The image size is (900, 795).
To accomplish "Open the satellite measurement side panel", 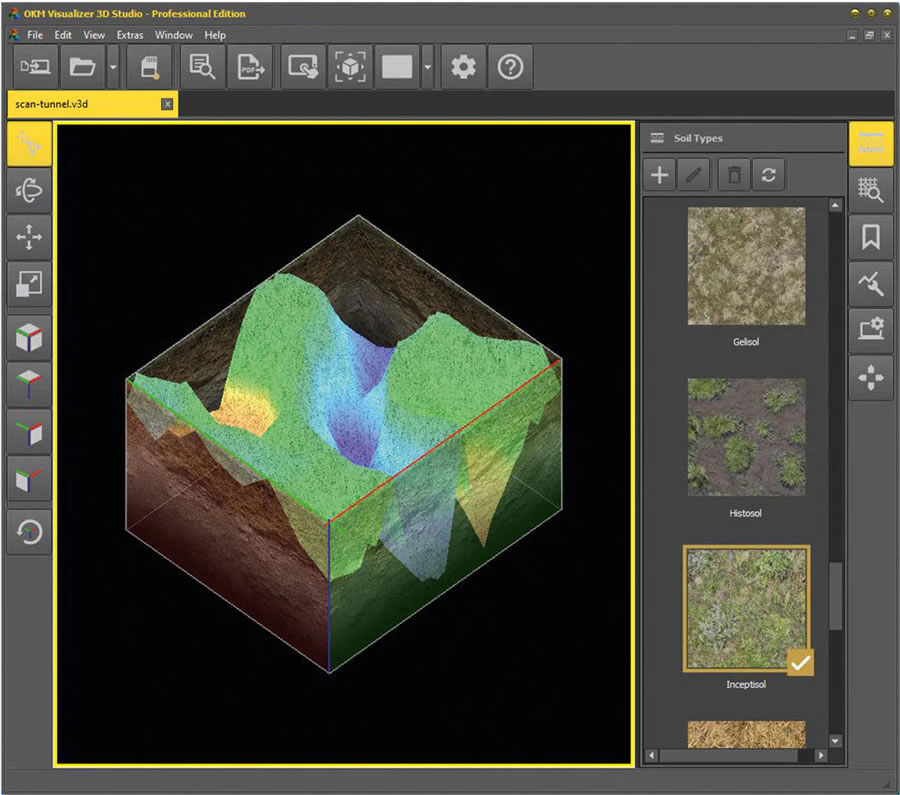I will pos(871,284).
